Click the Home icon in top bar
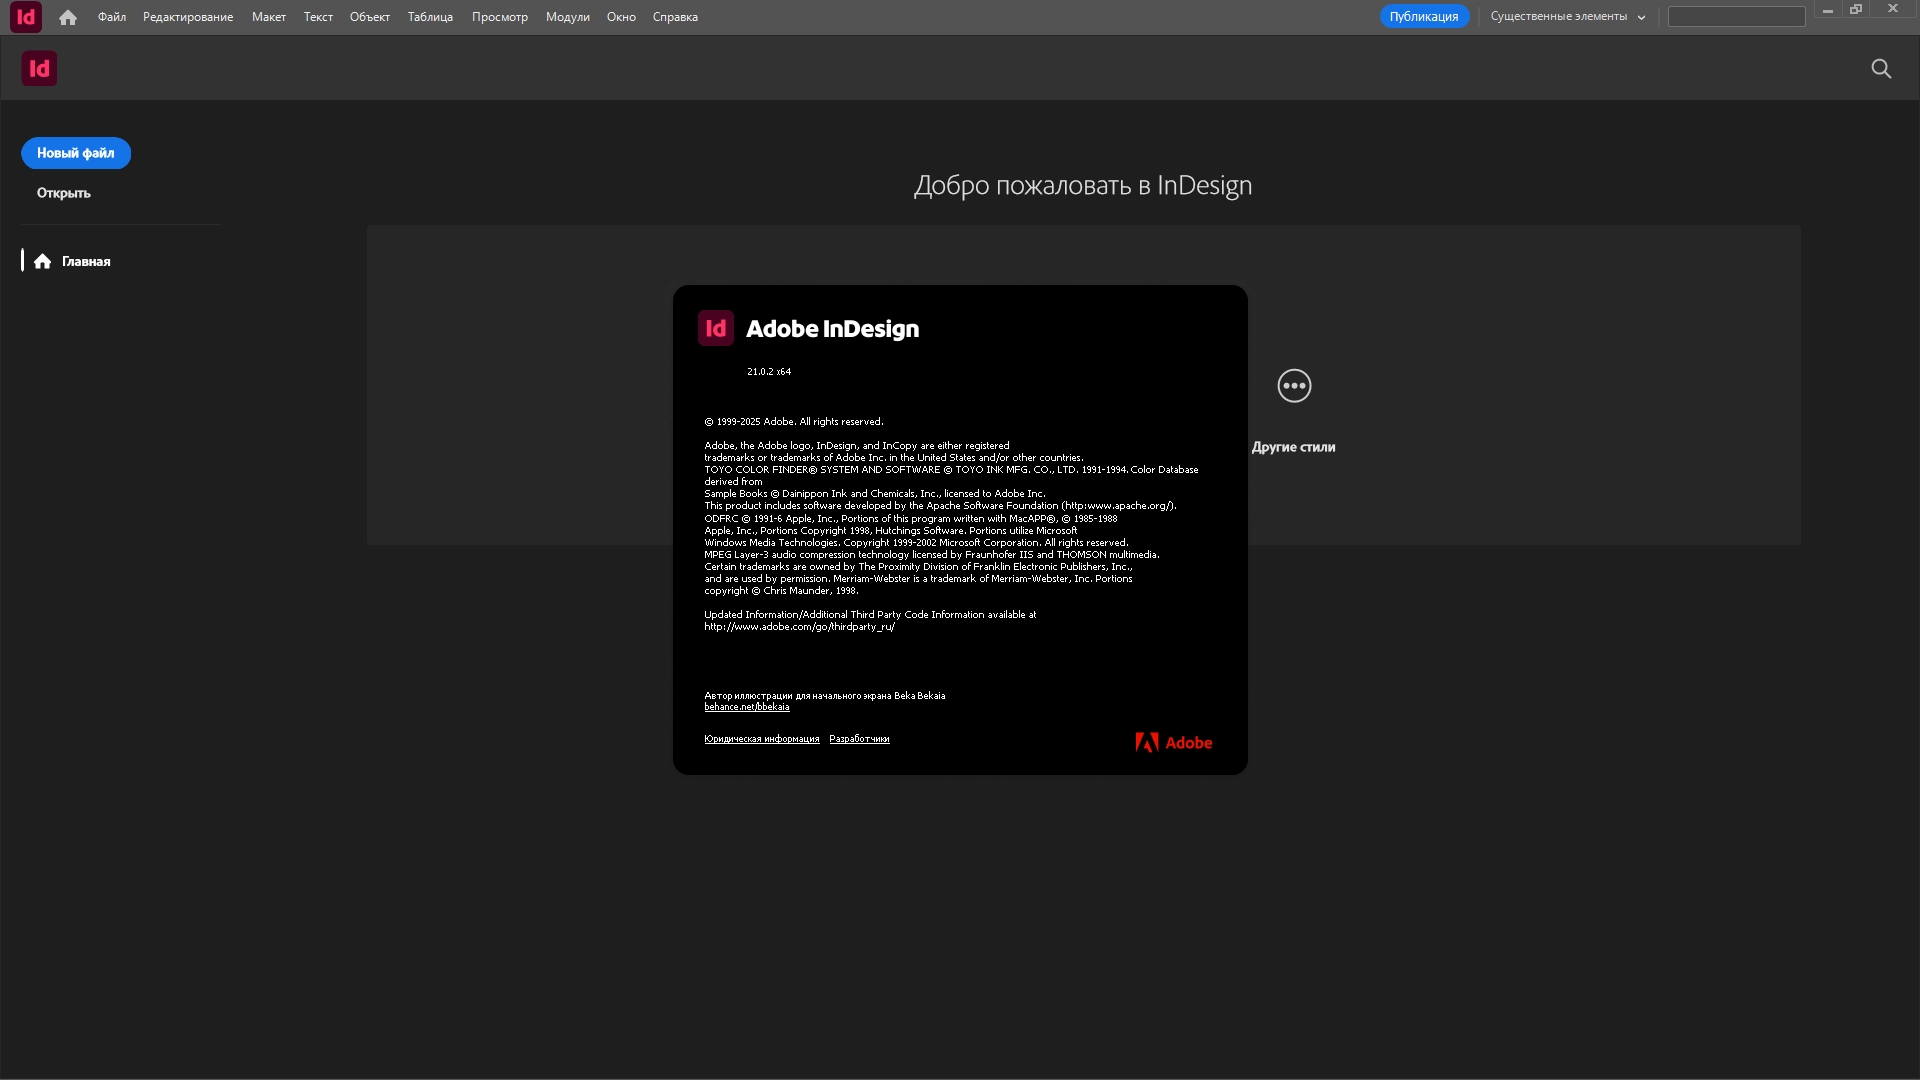The height and width of the screenshot is (1080, 1920). point(68,17)
